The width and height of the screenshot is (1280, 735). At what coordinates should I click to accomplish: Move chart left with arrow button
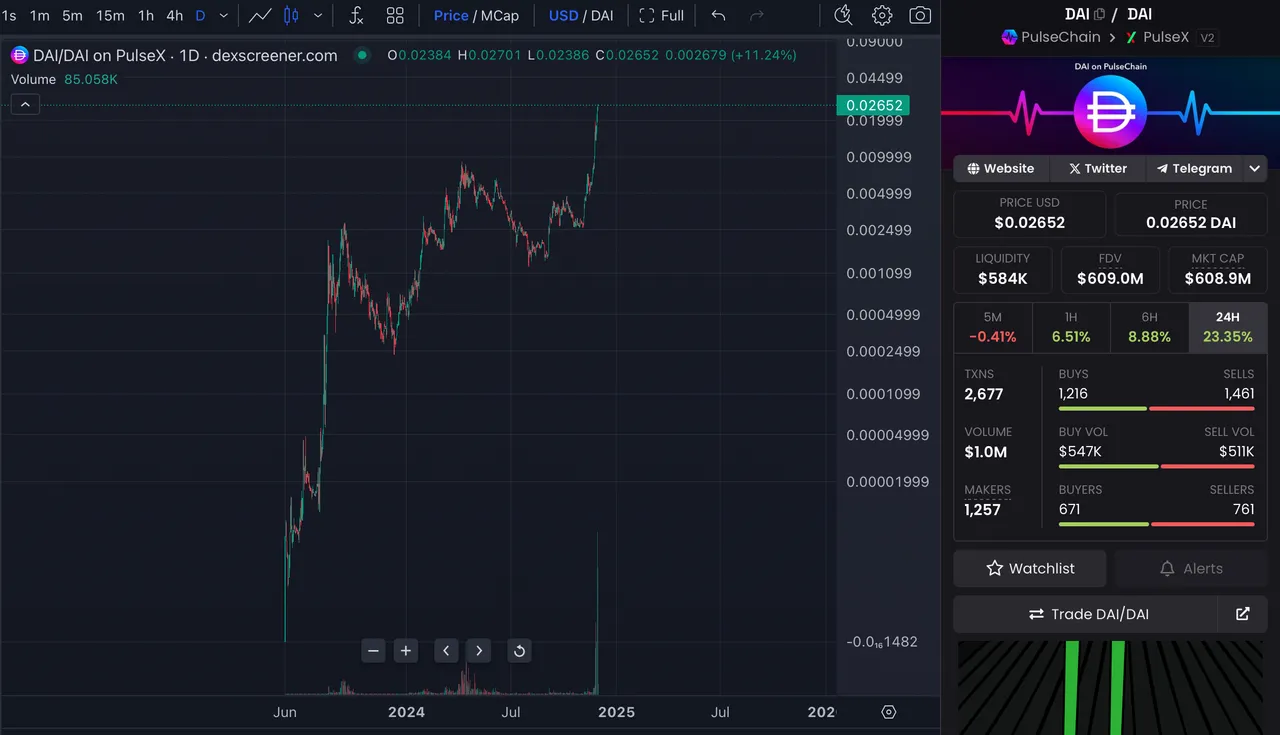pyautogui.click(x=446, y=651)
